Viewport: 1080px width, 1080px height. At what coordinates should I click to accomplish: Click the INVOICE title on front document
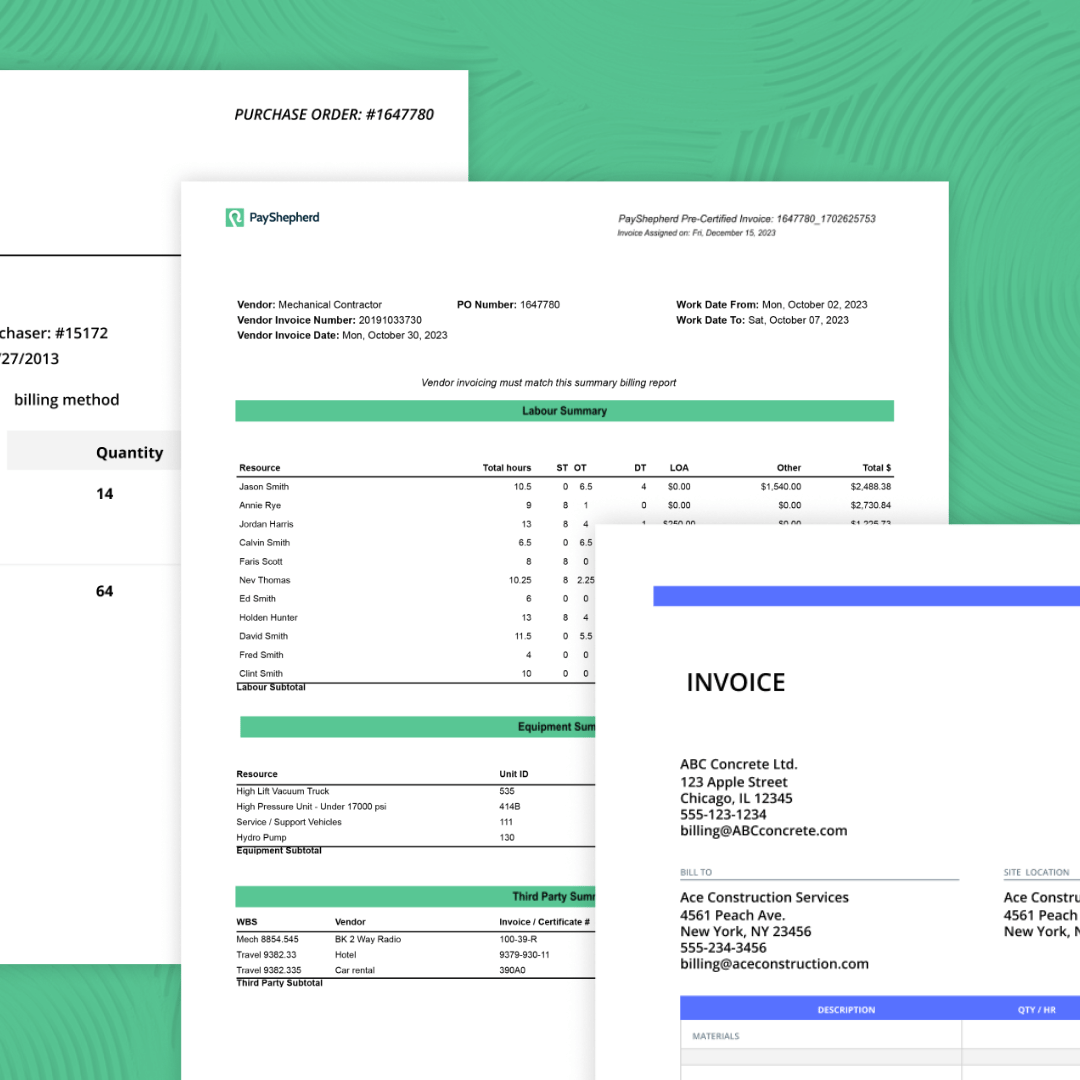click(x=736, y=683)
